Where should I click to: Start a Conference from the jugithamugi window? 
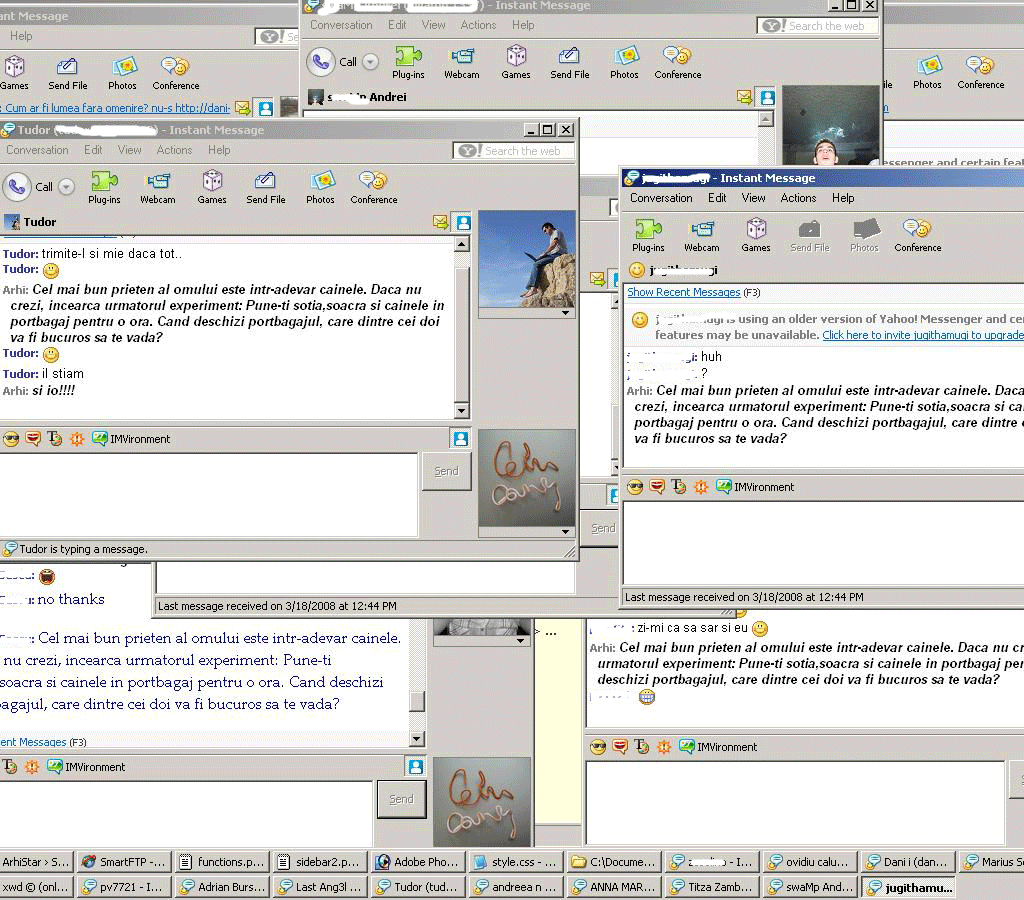(917, 234)
